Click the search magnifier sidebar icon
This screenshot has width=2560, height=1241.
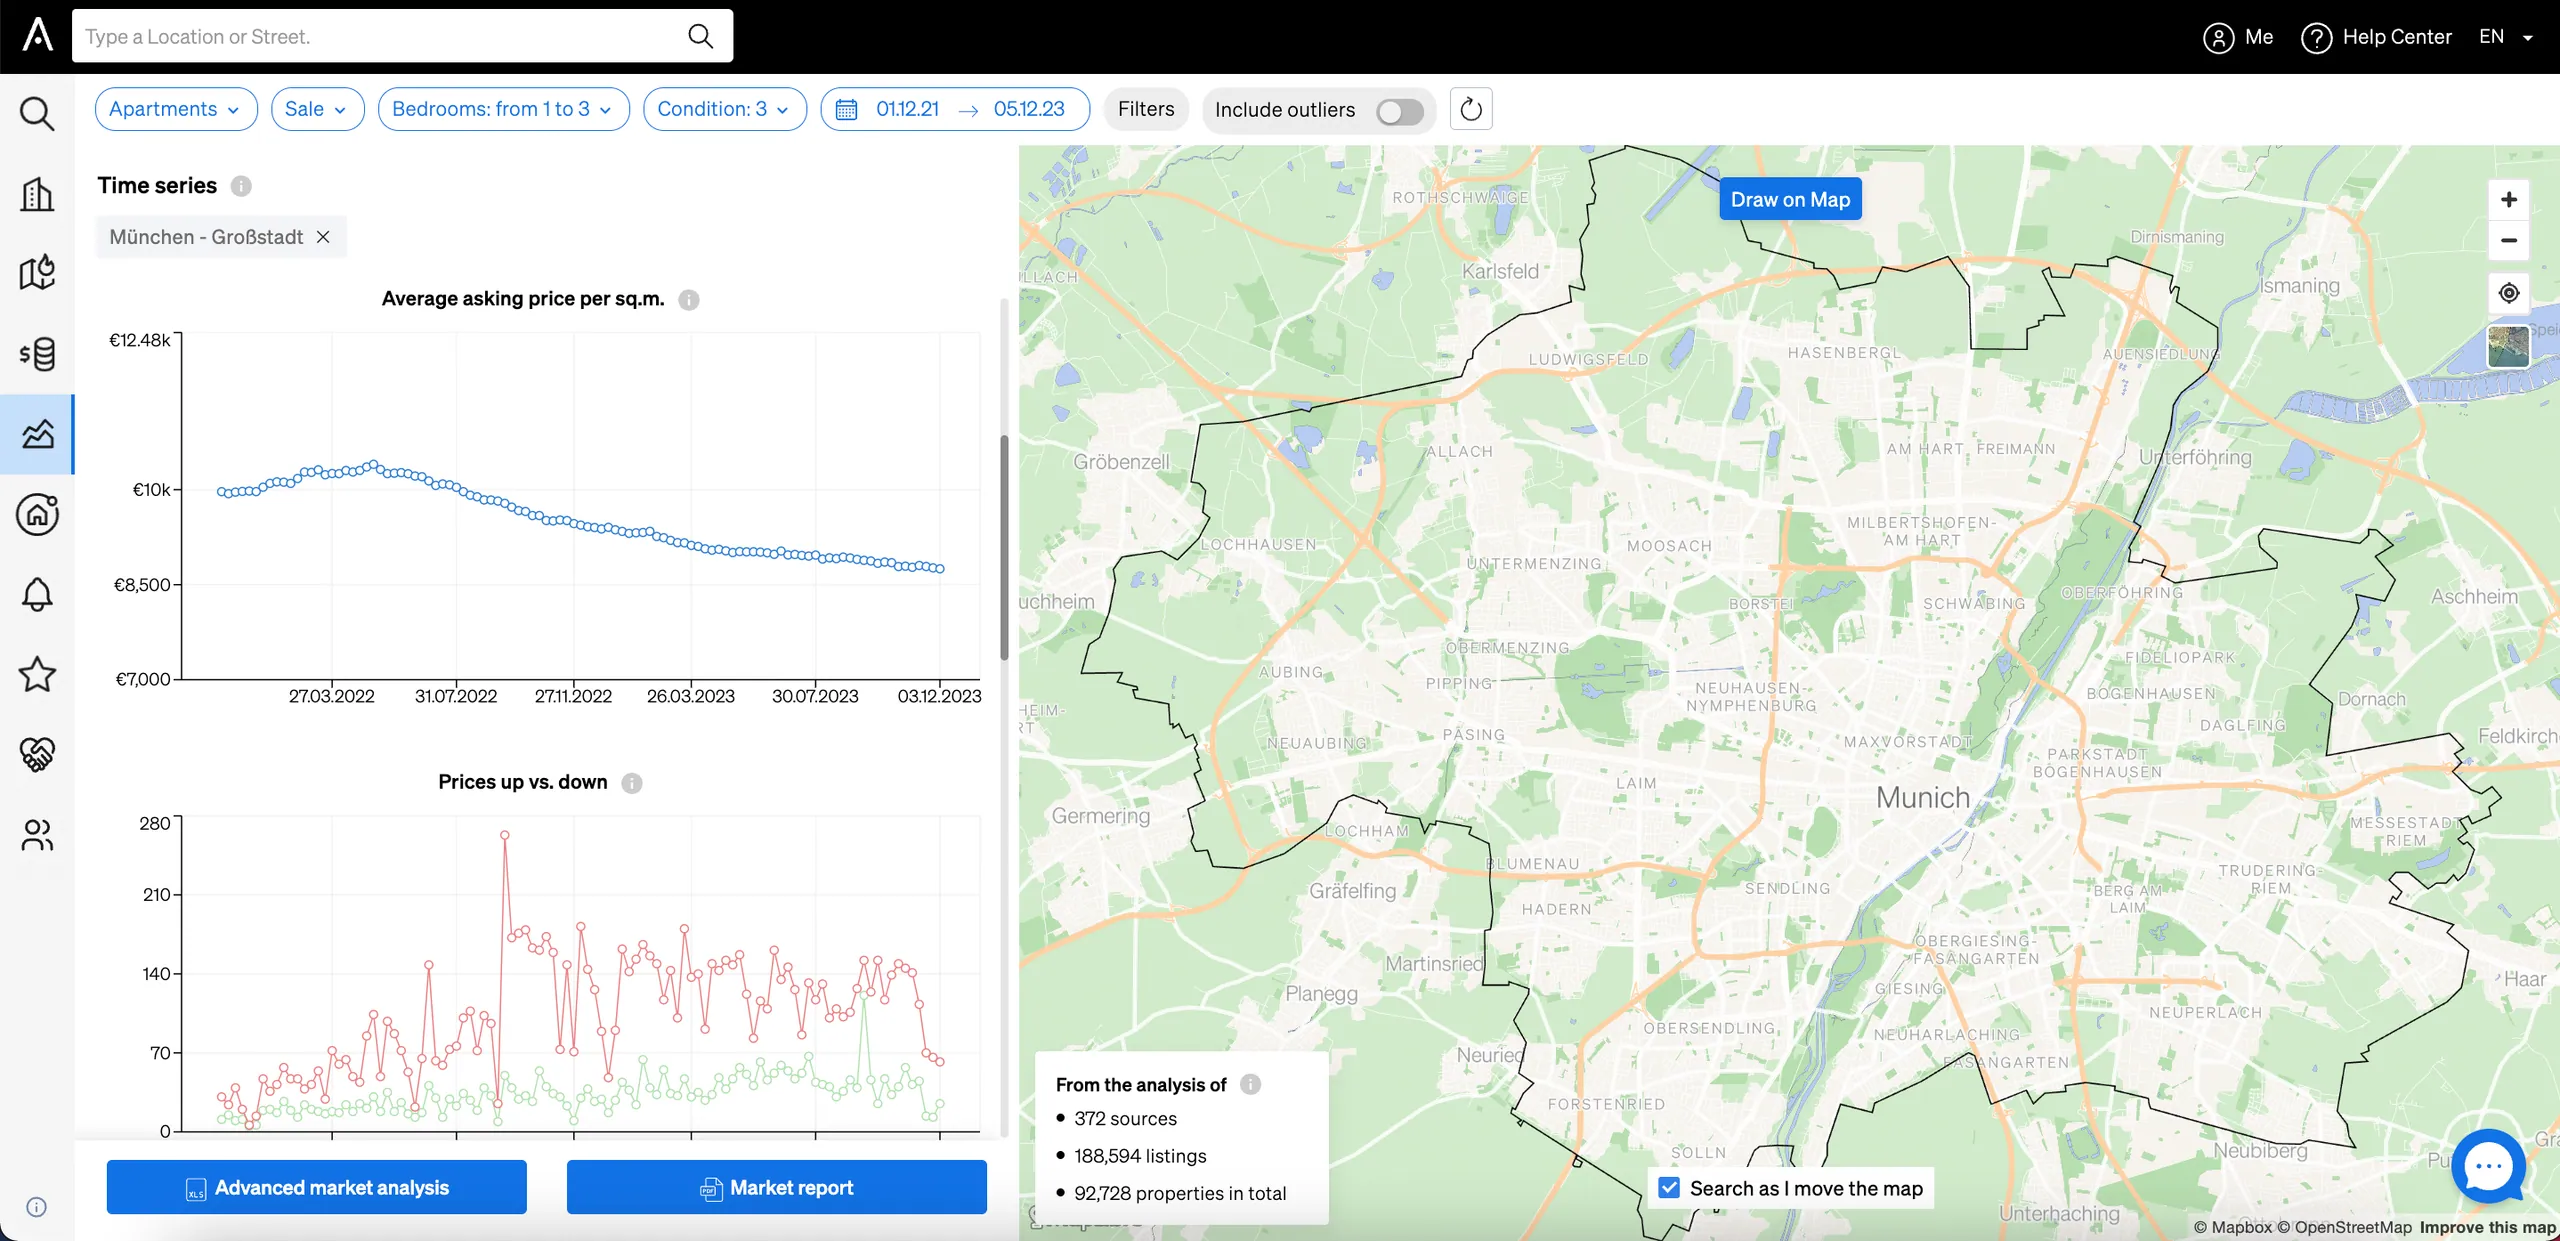coord(37,114)
